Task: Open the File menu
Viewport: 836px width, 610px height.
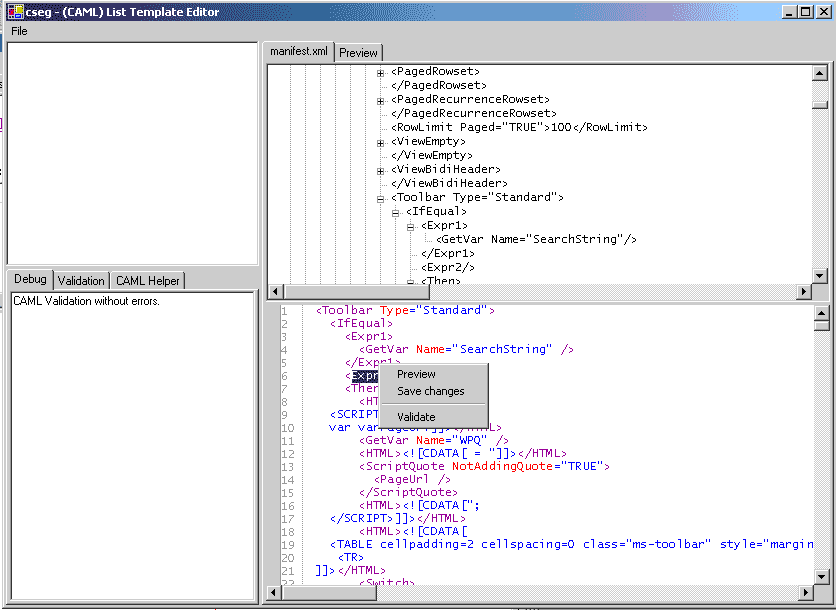Action: coord(19,31)
